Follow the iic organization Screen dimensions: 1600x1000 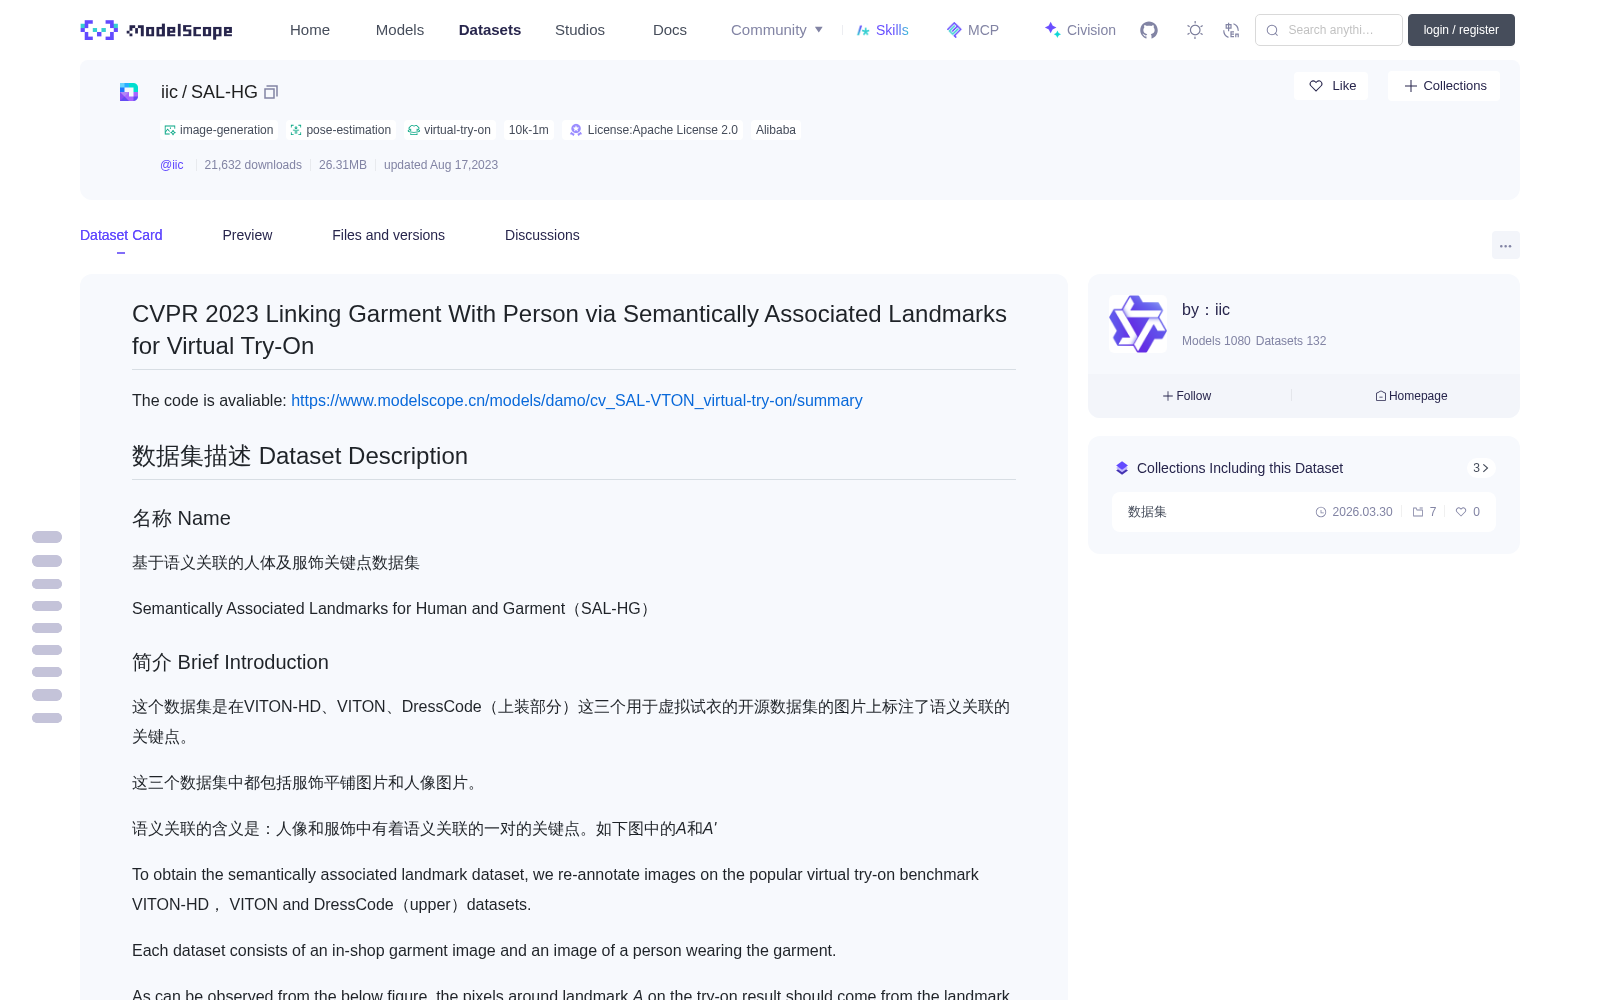coord(1187,396)
